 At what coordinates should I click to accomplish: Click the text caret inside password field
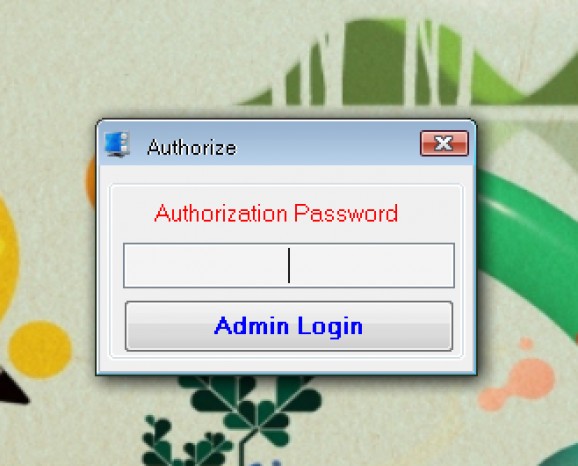(289, 265)
